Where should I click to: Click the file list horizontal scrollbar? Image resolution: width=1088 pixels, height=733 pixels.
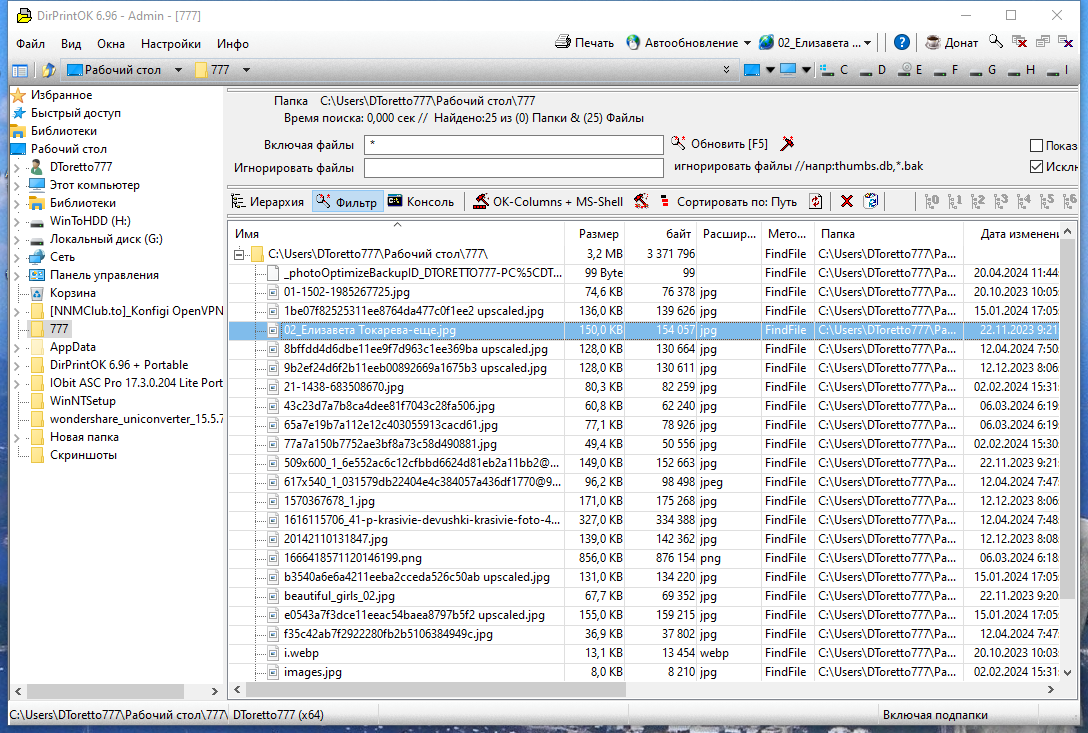pyautogui.click(x=436, y=689)
